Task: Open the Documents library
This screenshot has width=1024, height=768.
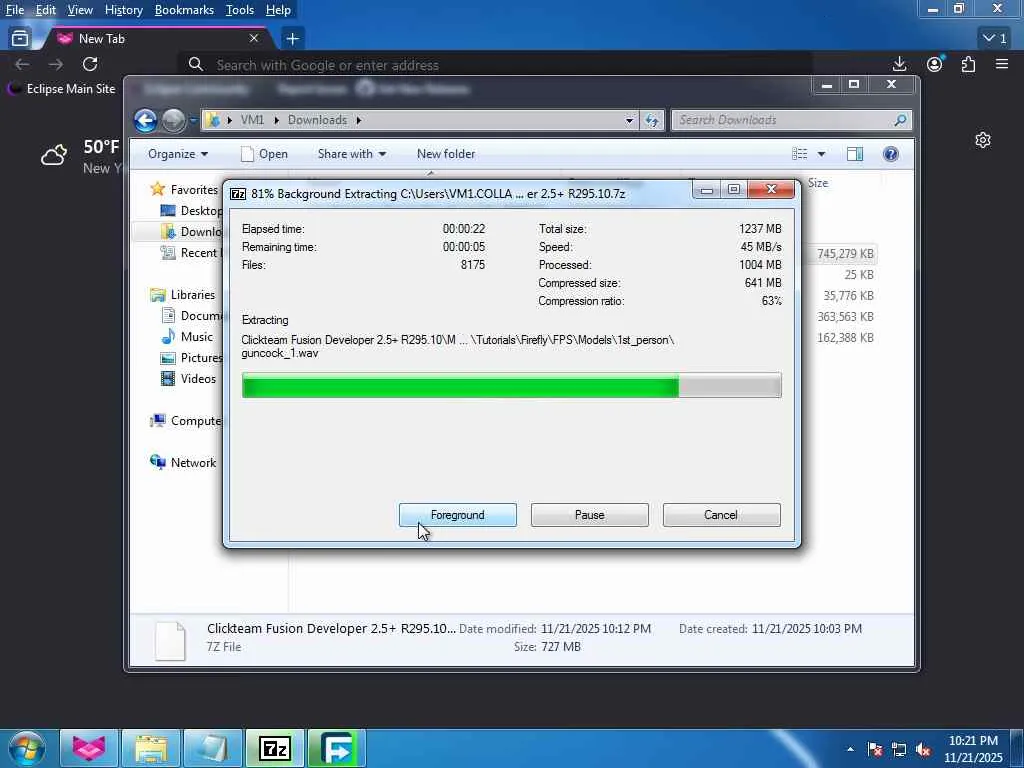Action: pos(192,315)
